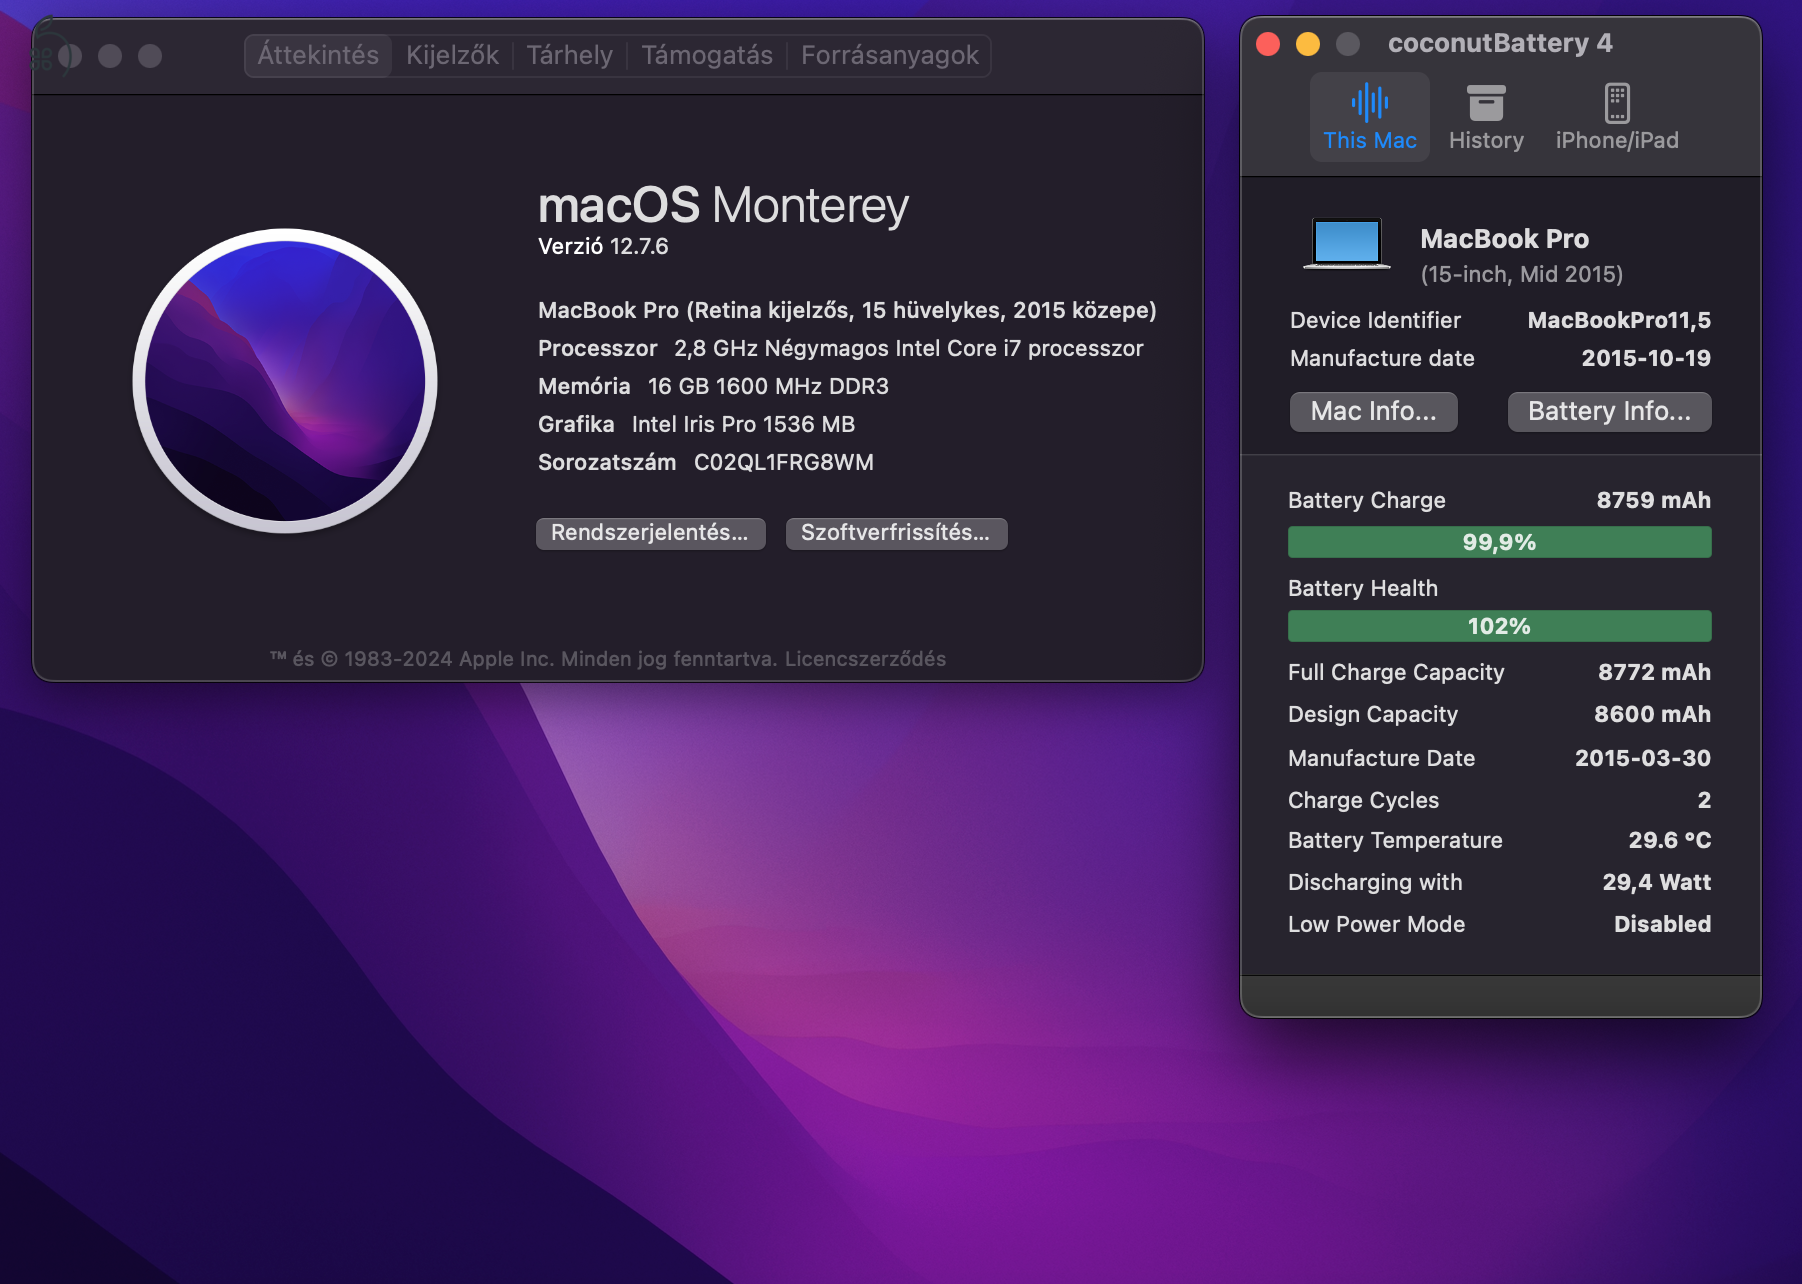This screenshot has width=1802, height=1284.
Task: Switch to the Forrásanyagok tab
Action: coord(890,55)
